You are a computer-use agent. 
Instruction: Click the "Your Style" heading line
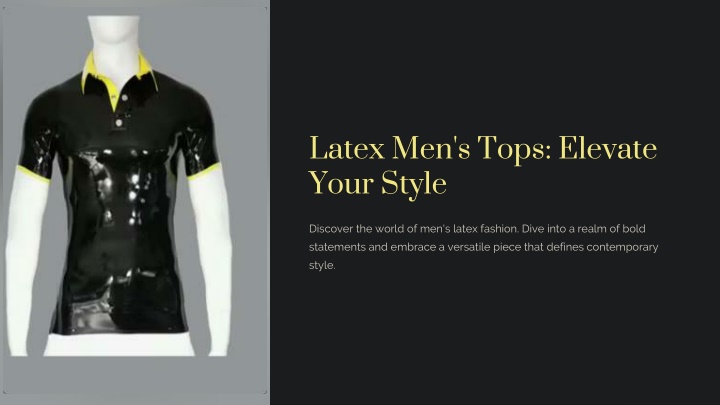[x=378, y=183]
